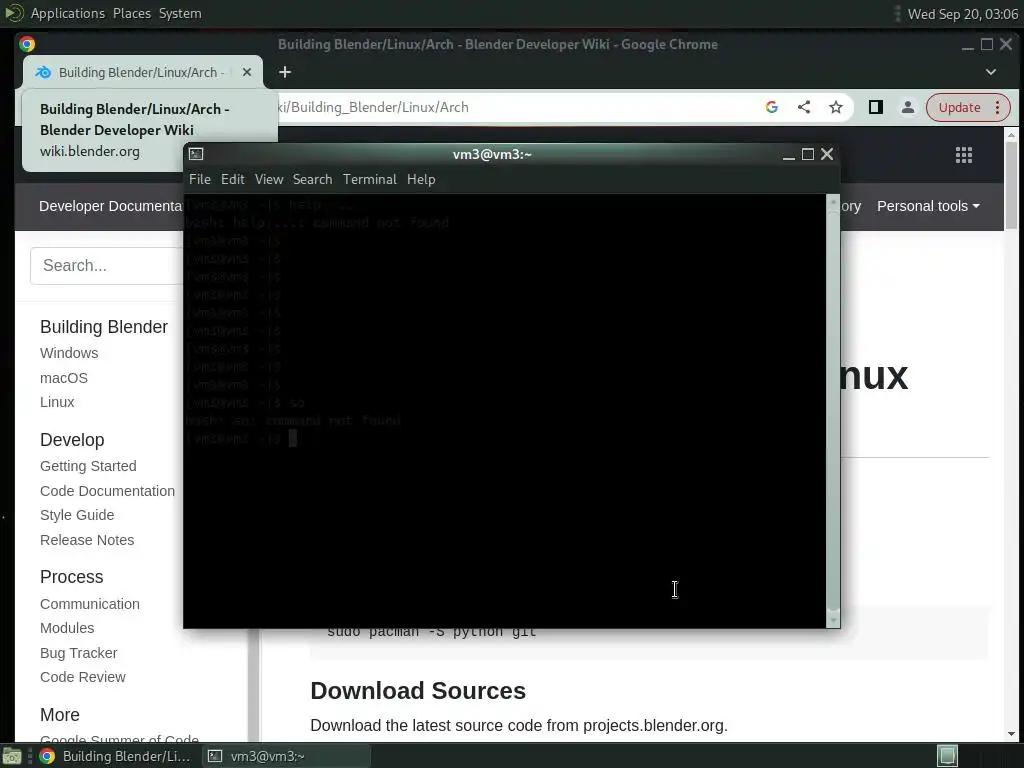
Task: Click the Process sidebar heading
Action: click(x=72, y=577)
